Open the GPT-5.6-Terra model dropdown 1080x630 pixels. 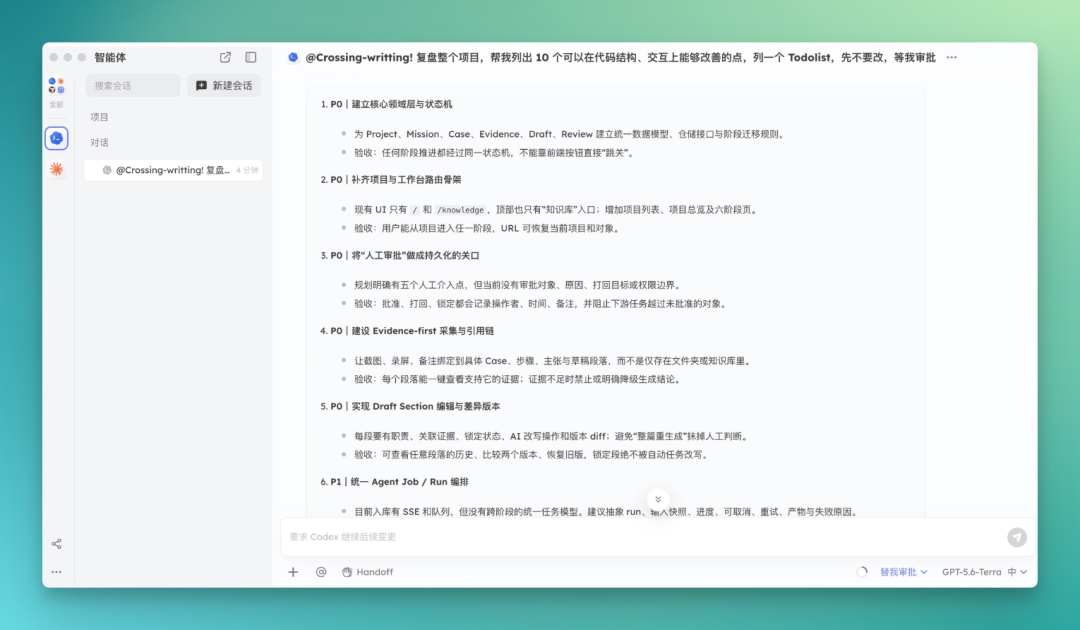pyautogui.click(x=985, y=572)
